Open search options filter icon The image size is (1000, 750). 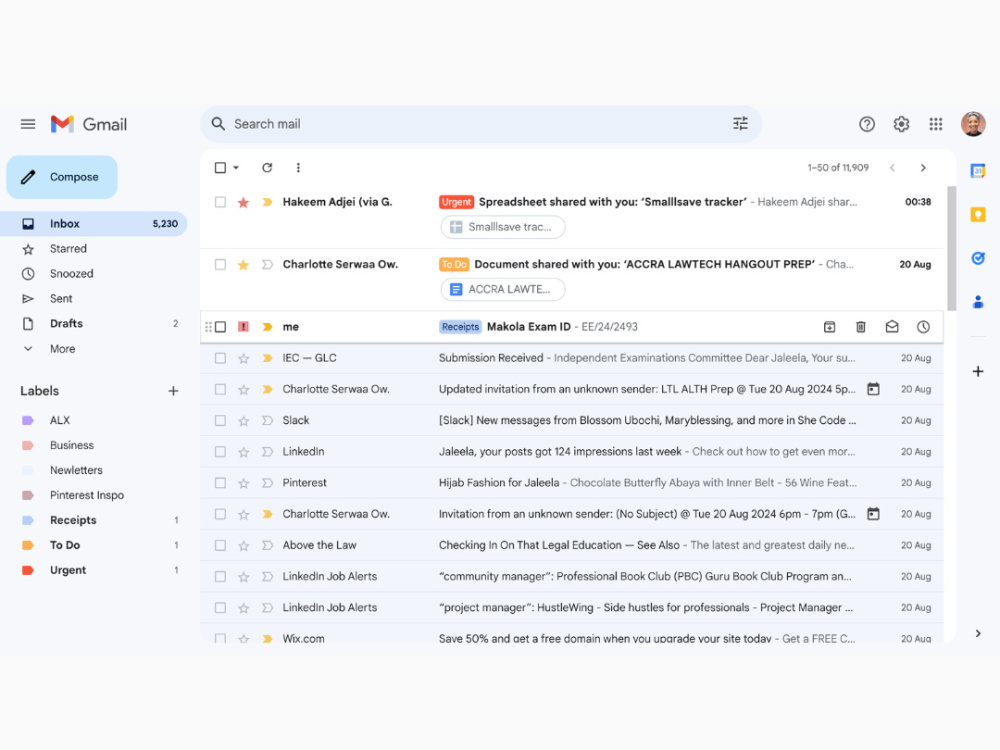point(740,124)
